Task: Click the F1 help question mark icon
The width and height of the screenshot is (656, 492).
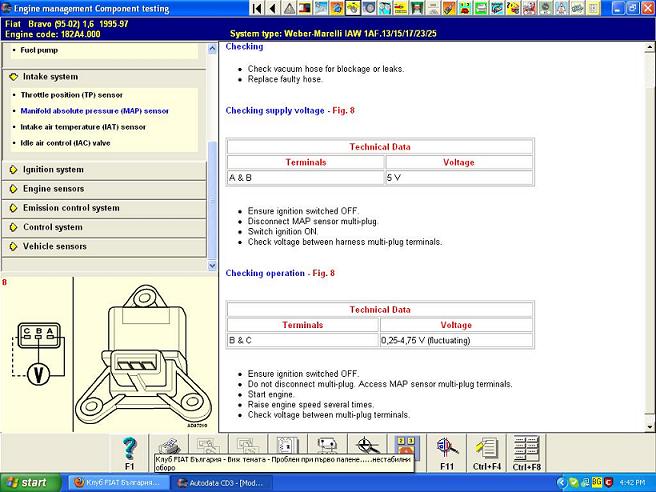Action: 129,451
